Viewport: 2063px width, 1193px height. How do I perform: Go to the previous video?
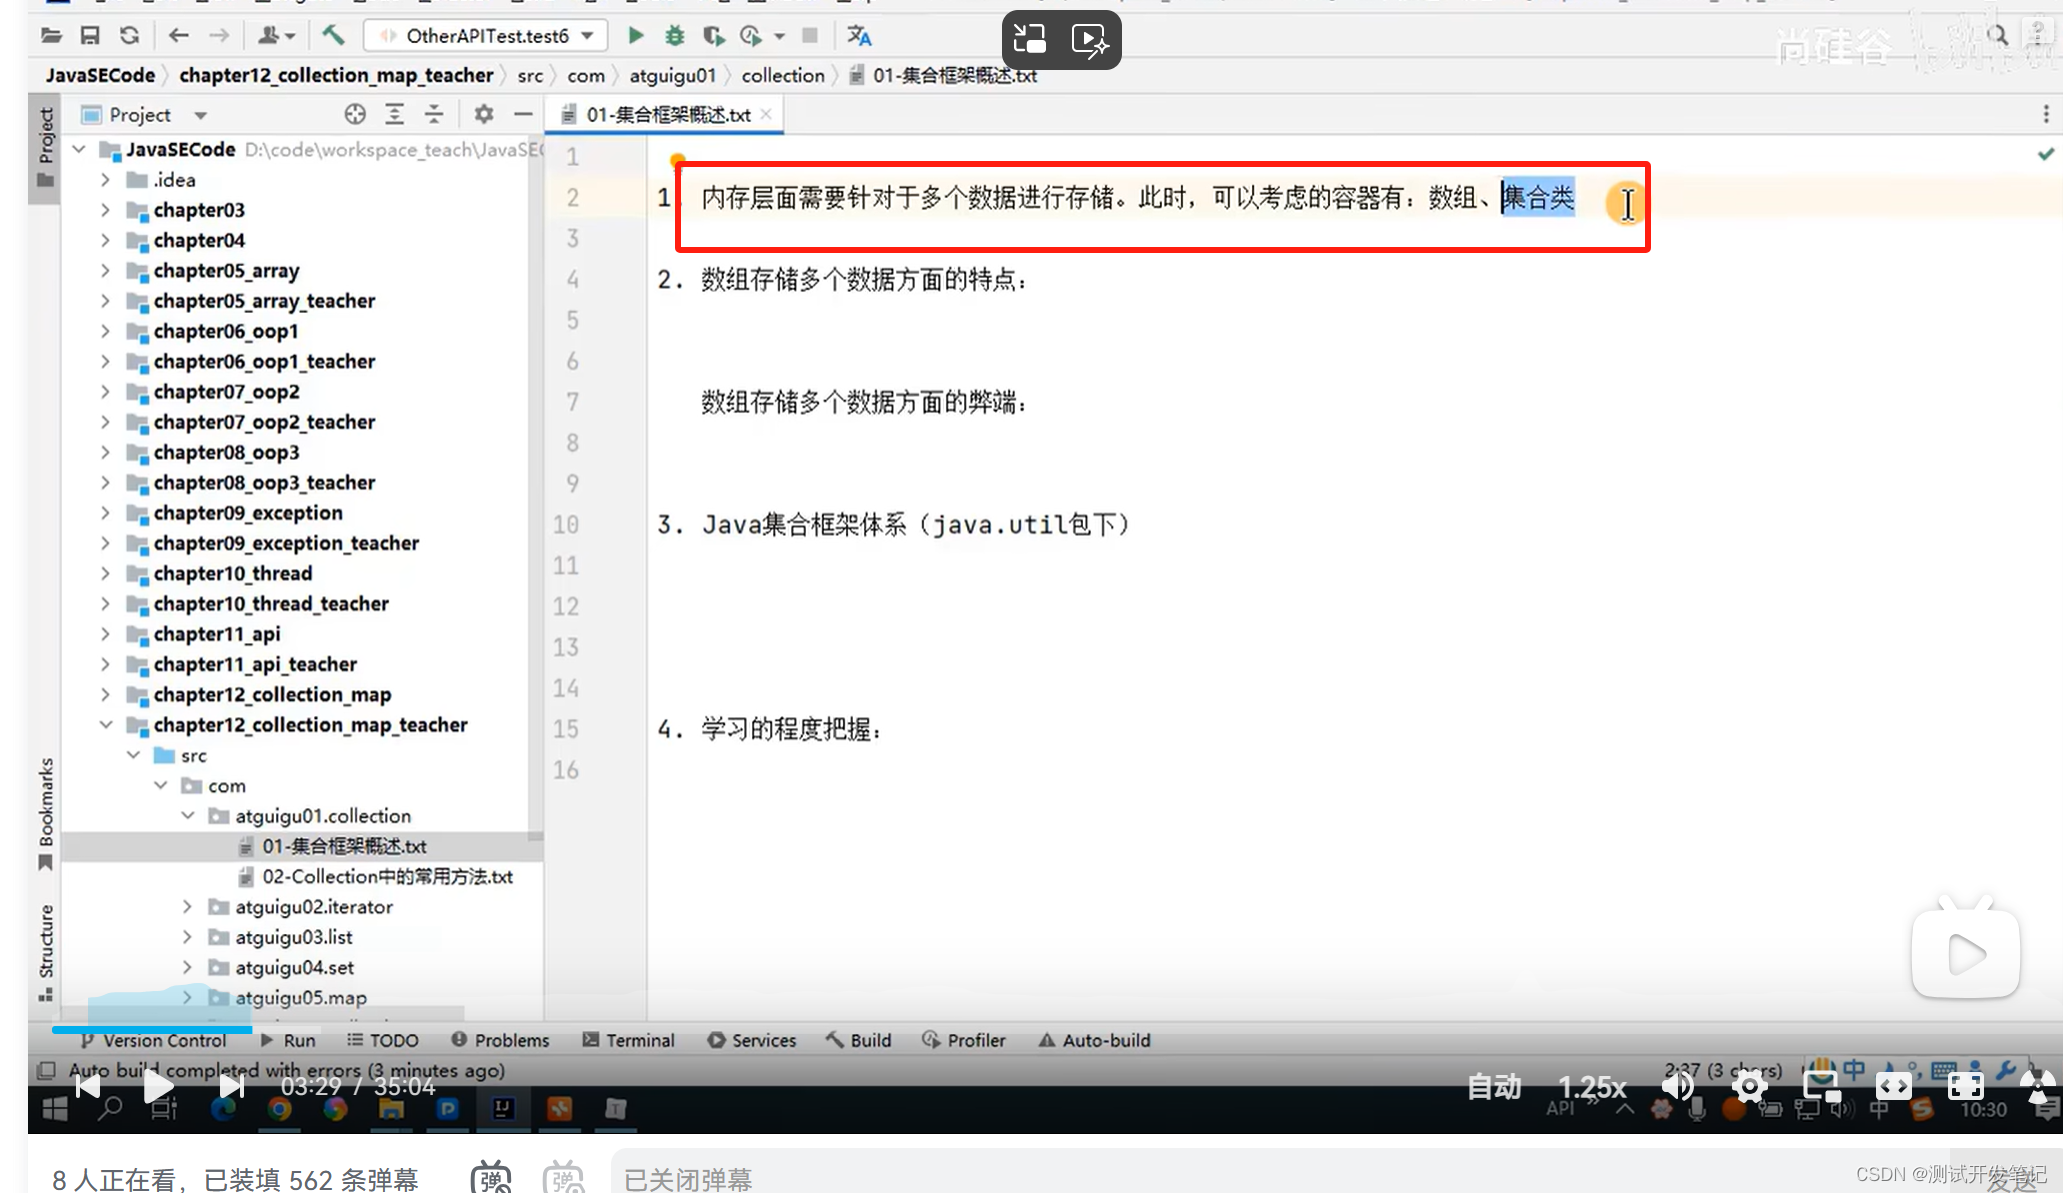pyautogui.click(x=88, y=1086)
